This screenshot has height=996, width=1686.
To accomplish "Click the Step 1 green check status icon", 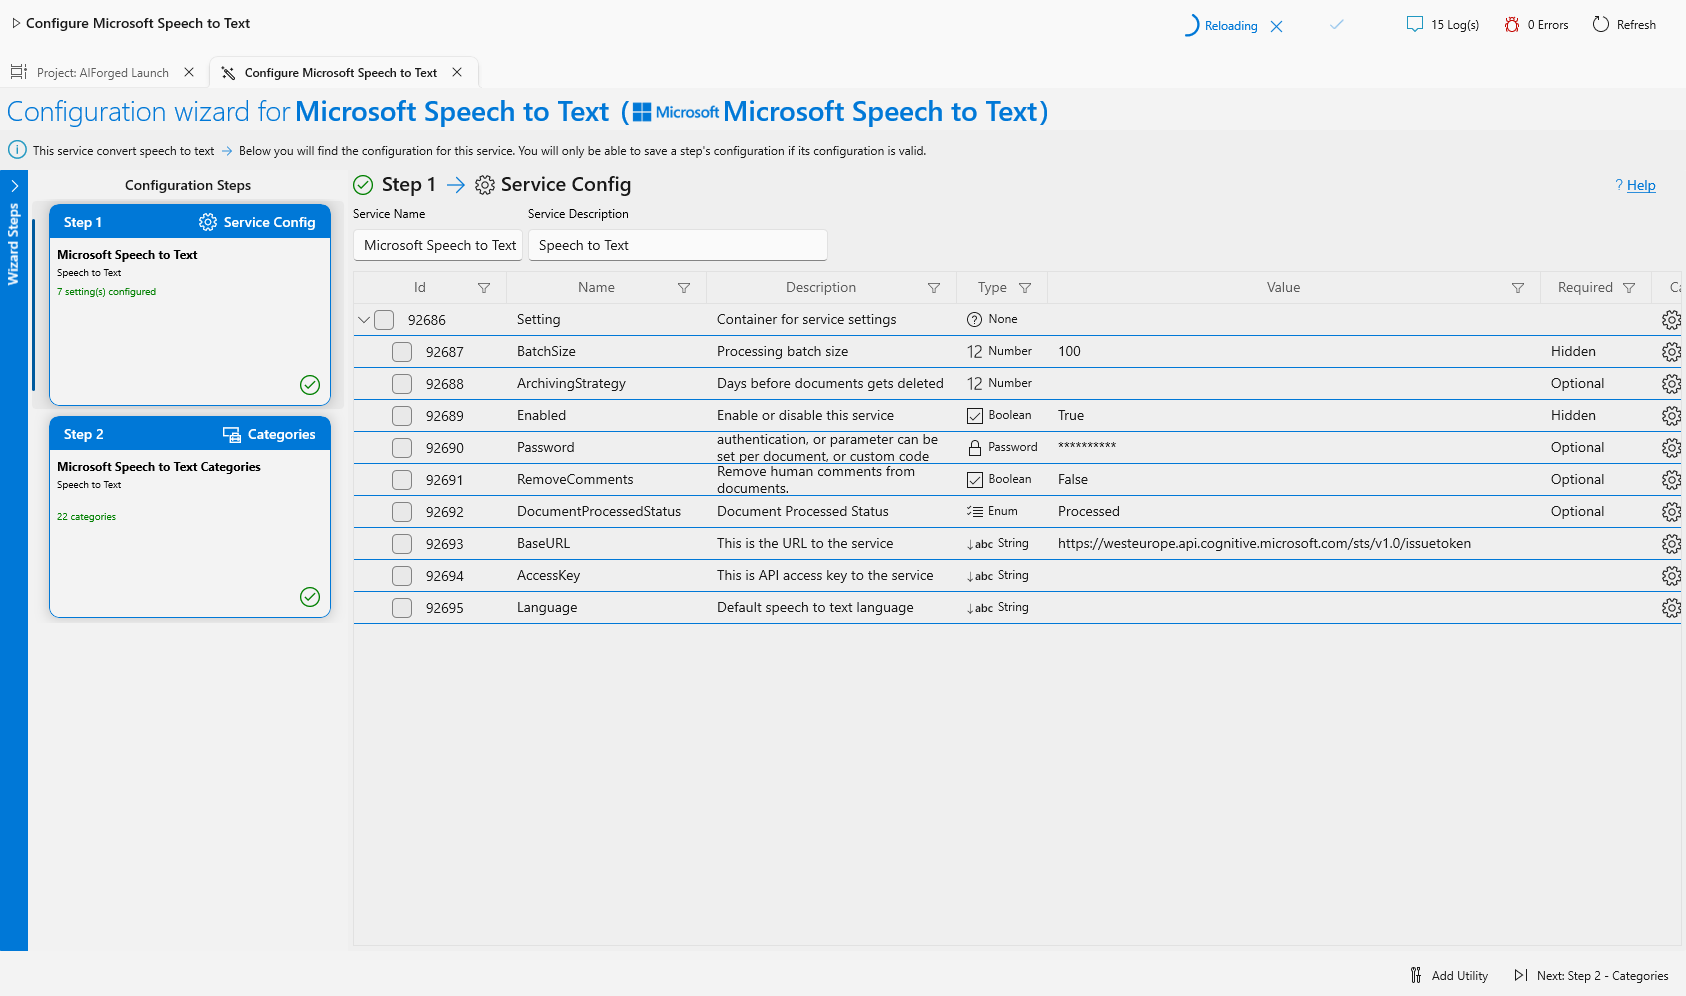I will [310, 385].
